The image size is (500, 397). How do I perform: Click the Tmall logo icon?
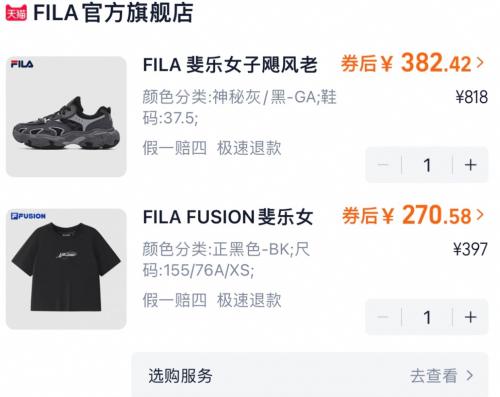tap(16, 13)
